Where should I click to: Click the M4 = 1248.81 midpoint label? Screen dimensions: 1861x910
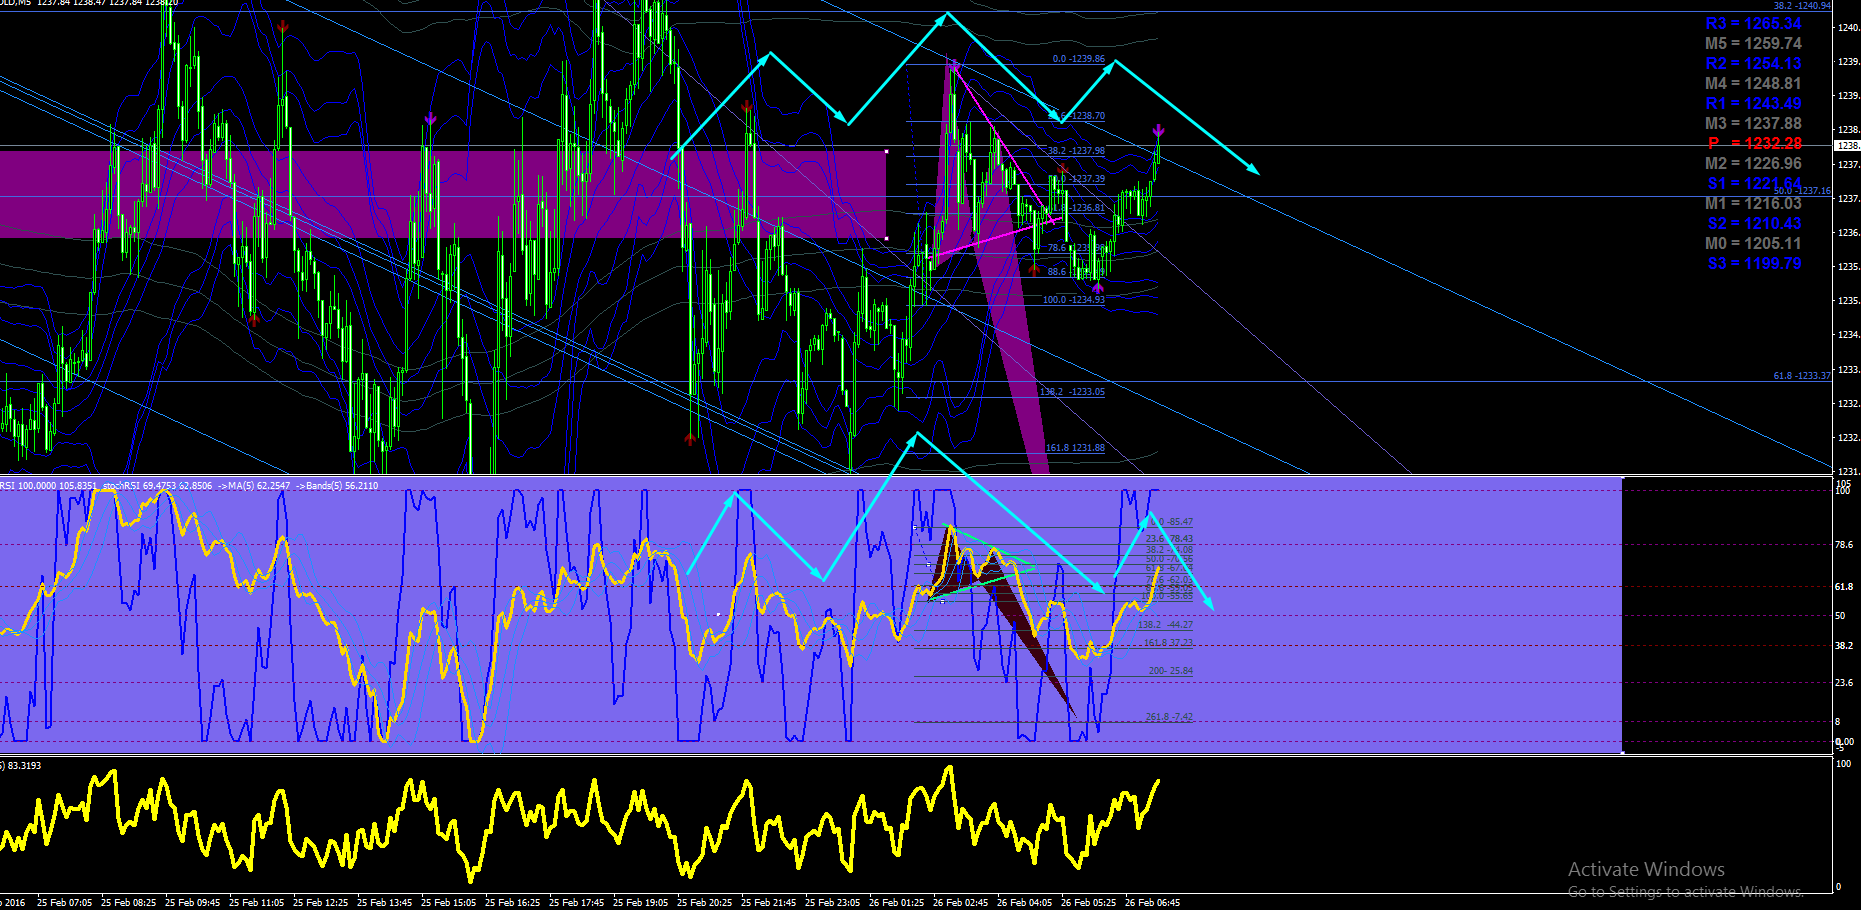point(1753,84)
